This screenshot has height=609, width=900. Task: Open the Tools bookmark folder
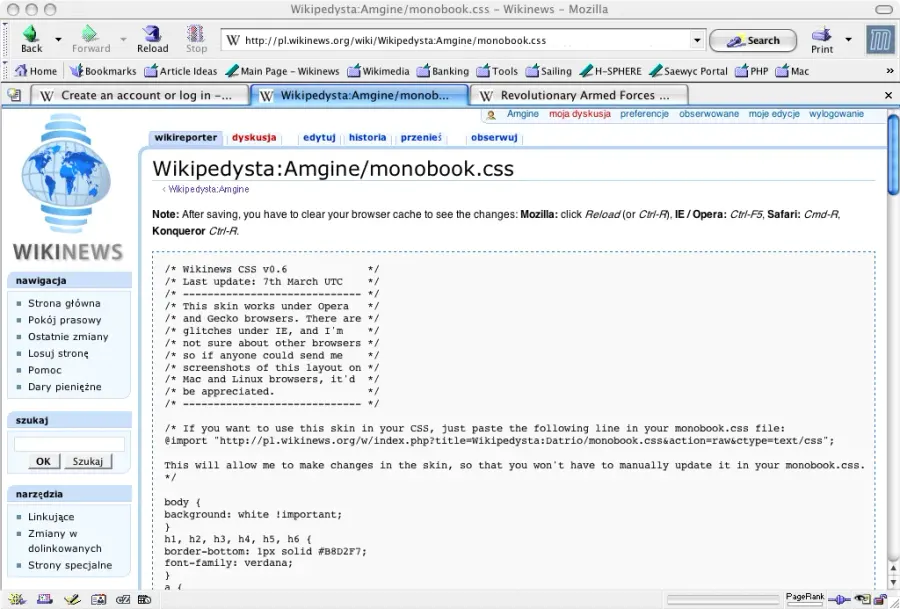[x=497, y=71]
